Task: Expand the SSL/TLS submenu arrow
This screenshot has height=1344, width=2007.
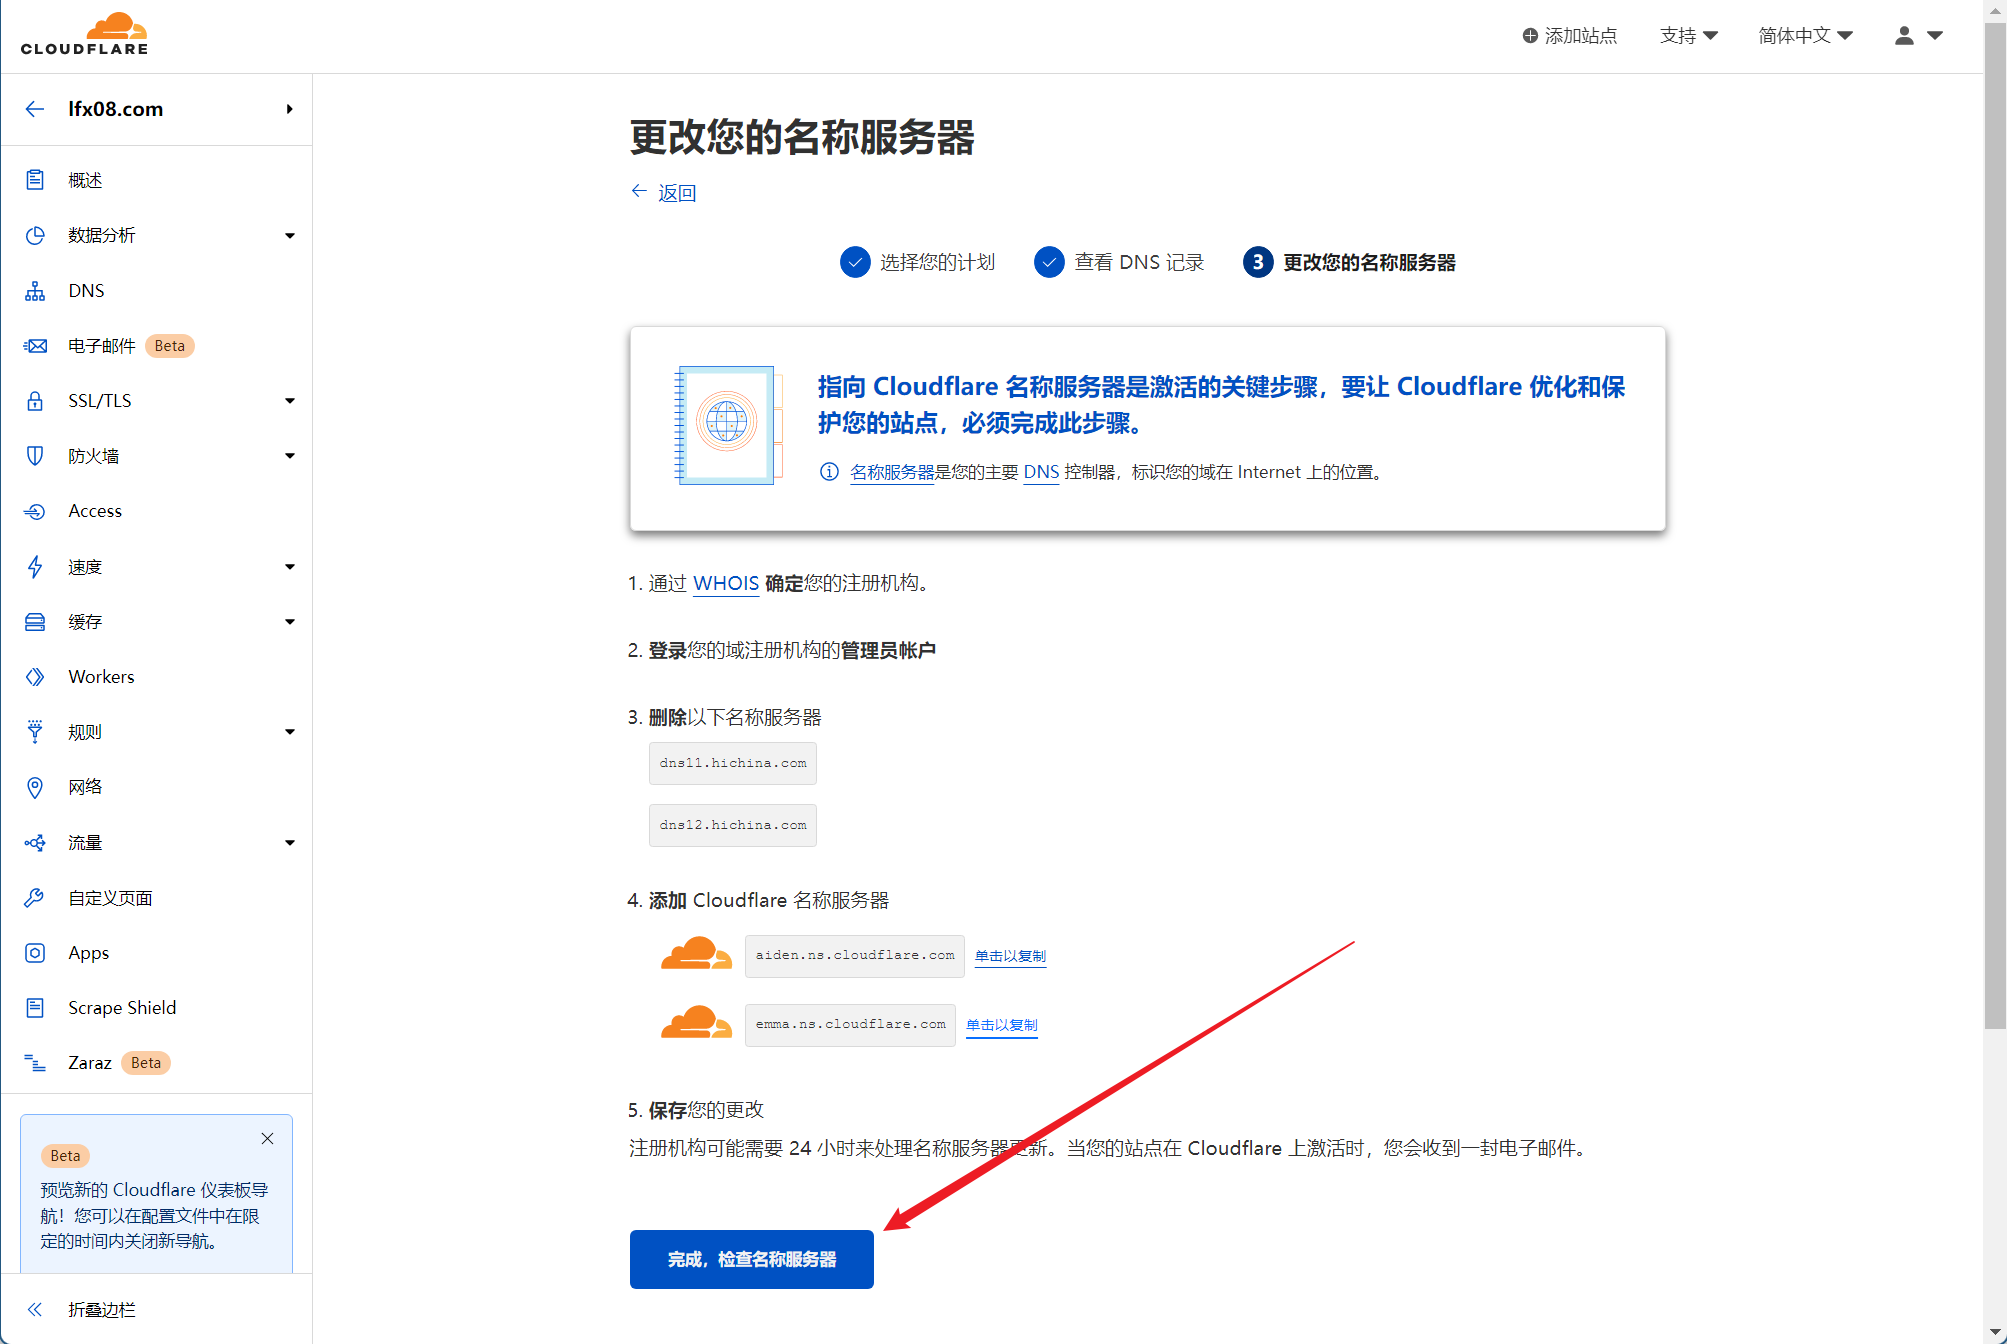Action: point(290,401)
